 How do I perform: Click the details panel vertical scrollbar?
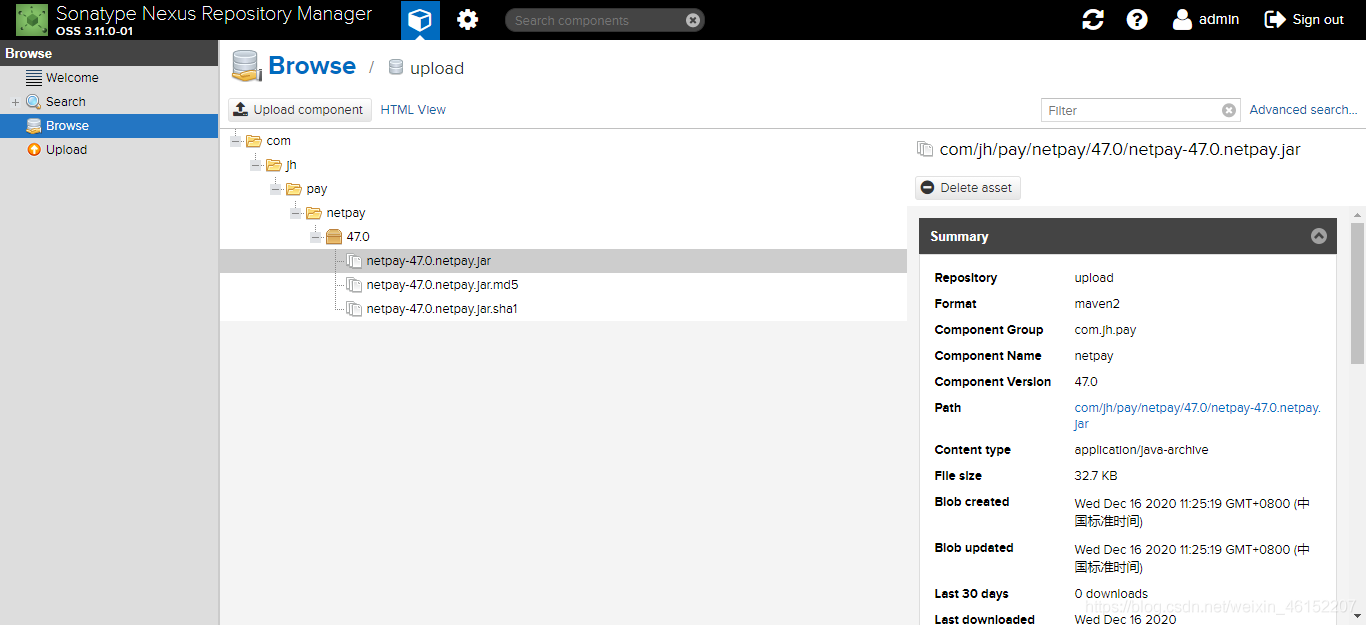(x=1358, y=293)
